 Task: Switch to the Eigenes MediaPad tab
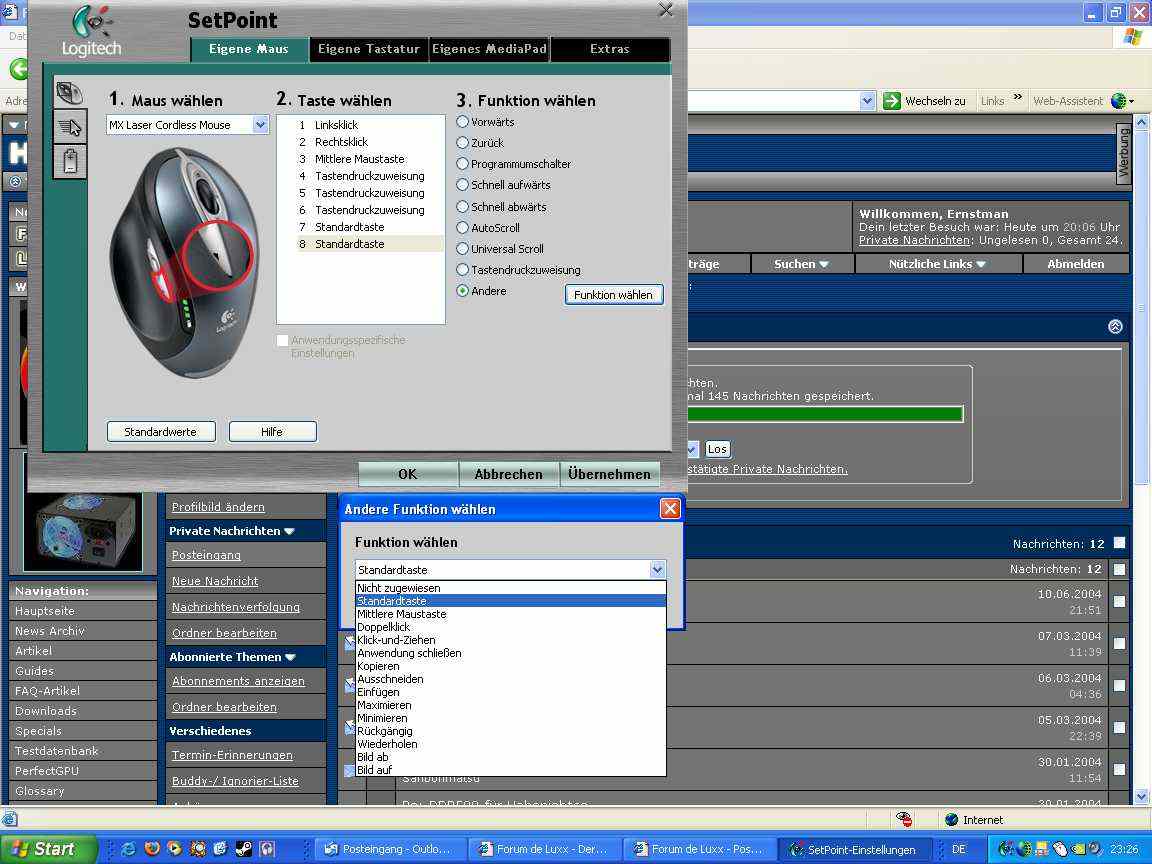[489, 49]
